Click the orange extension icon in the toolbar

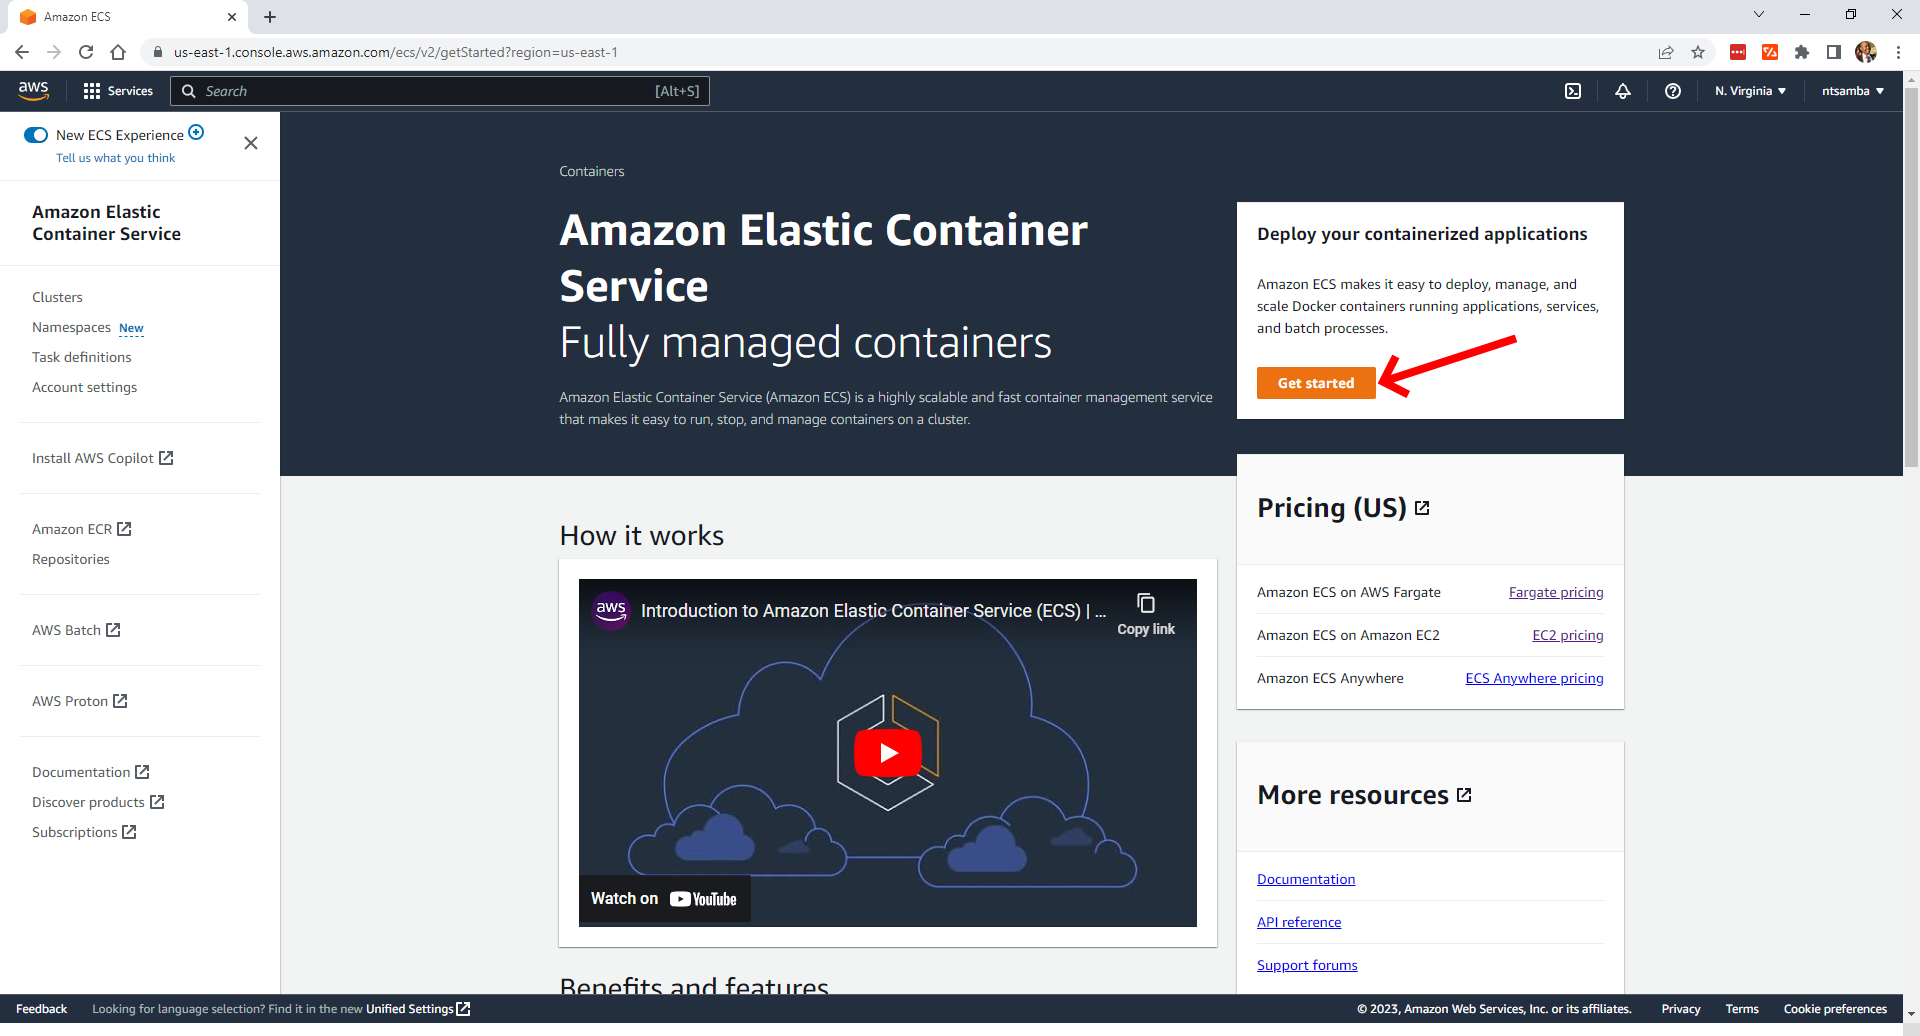(1770, 52)
